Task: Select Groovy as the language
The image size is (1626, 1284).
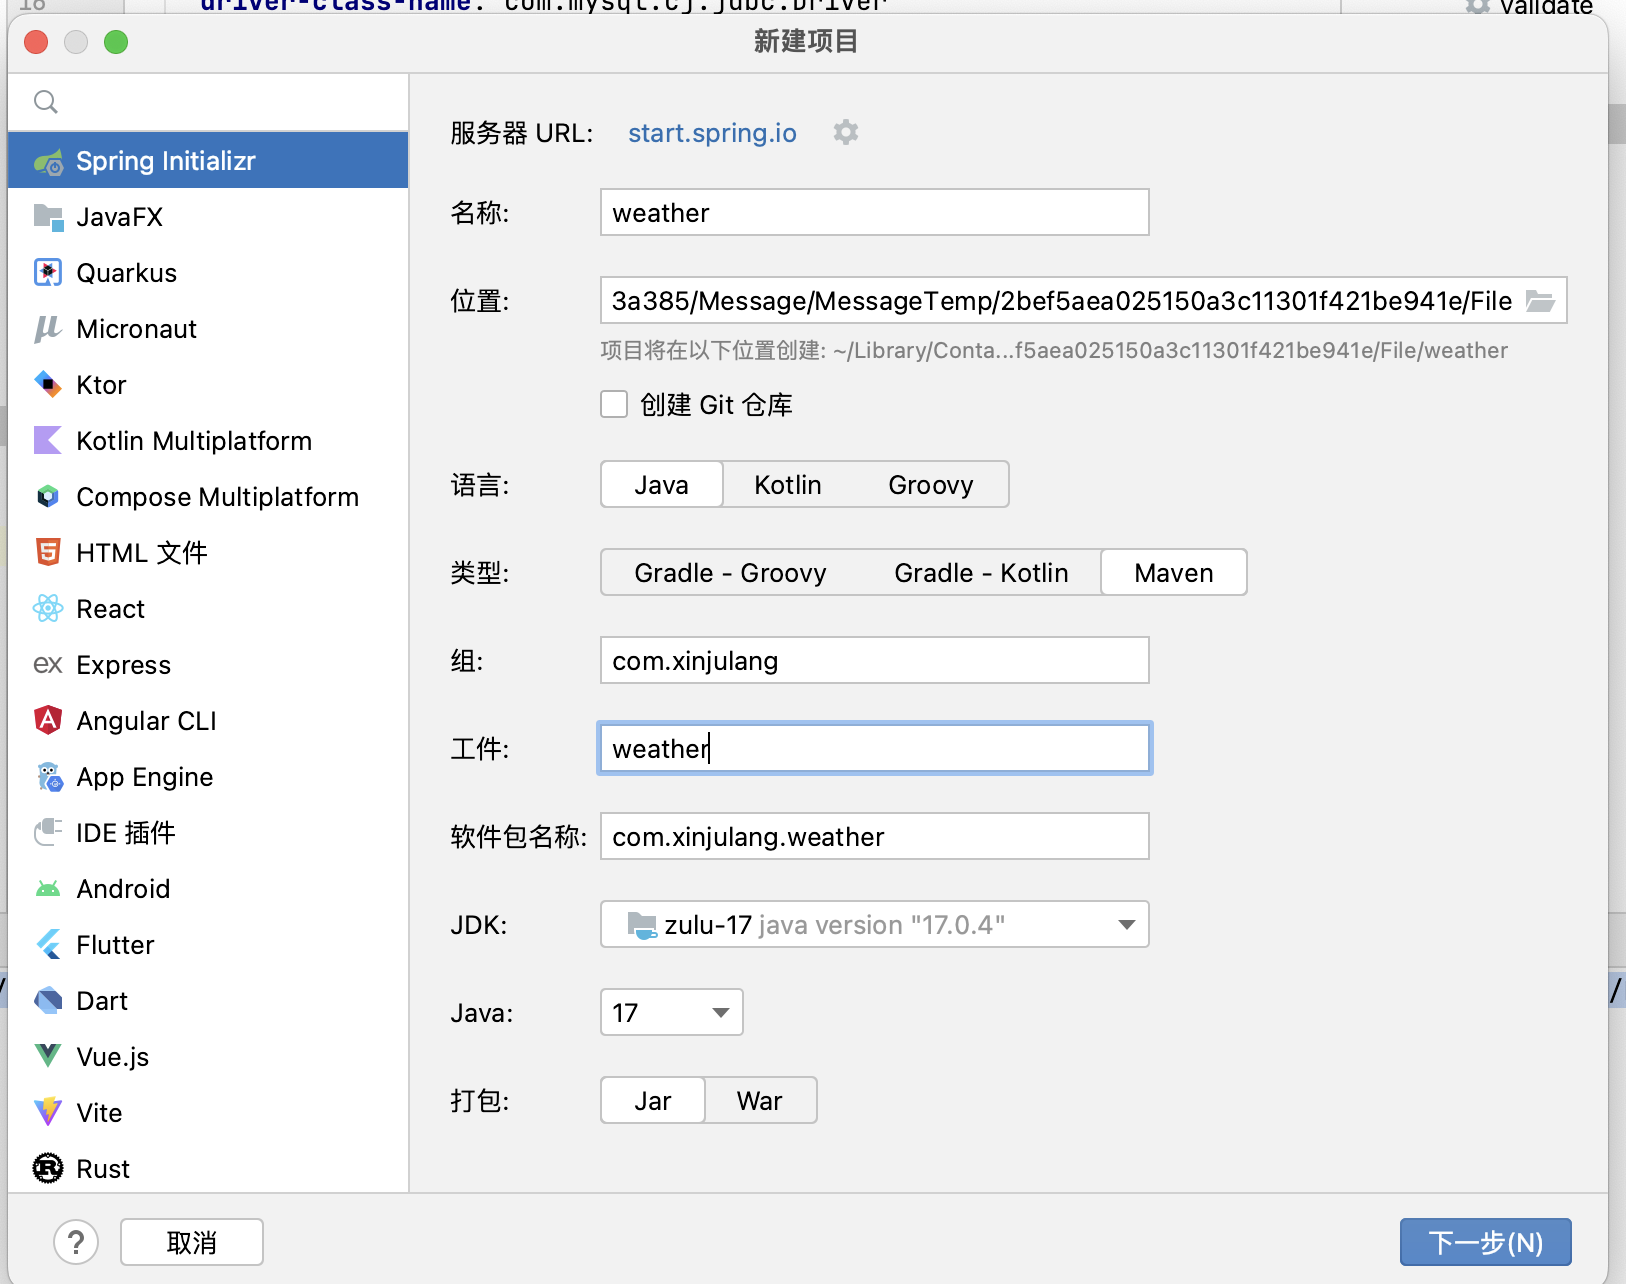Action: (x=931, y=485)
